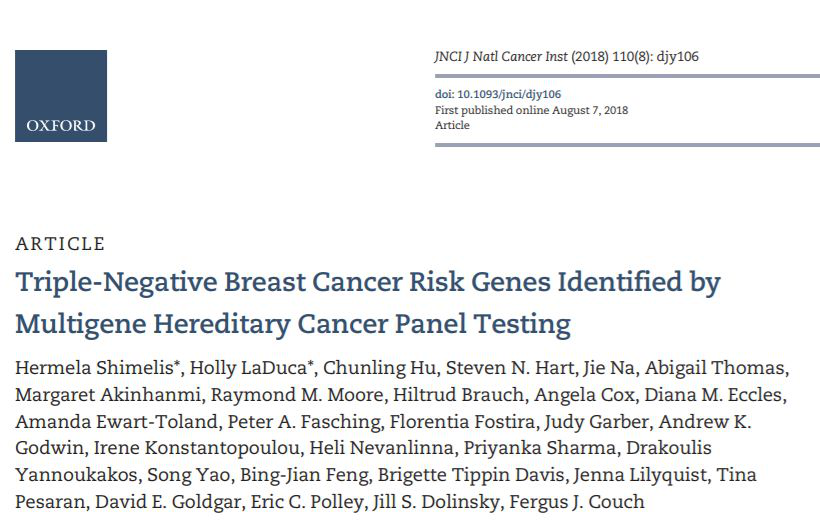Click author Judy Garber
The image size is (820, 527).
596,421
